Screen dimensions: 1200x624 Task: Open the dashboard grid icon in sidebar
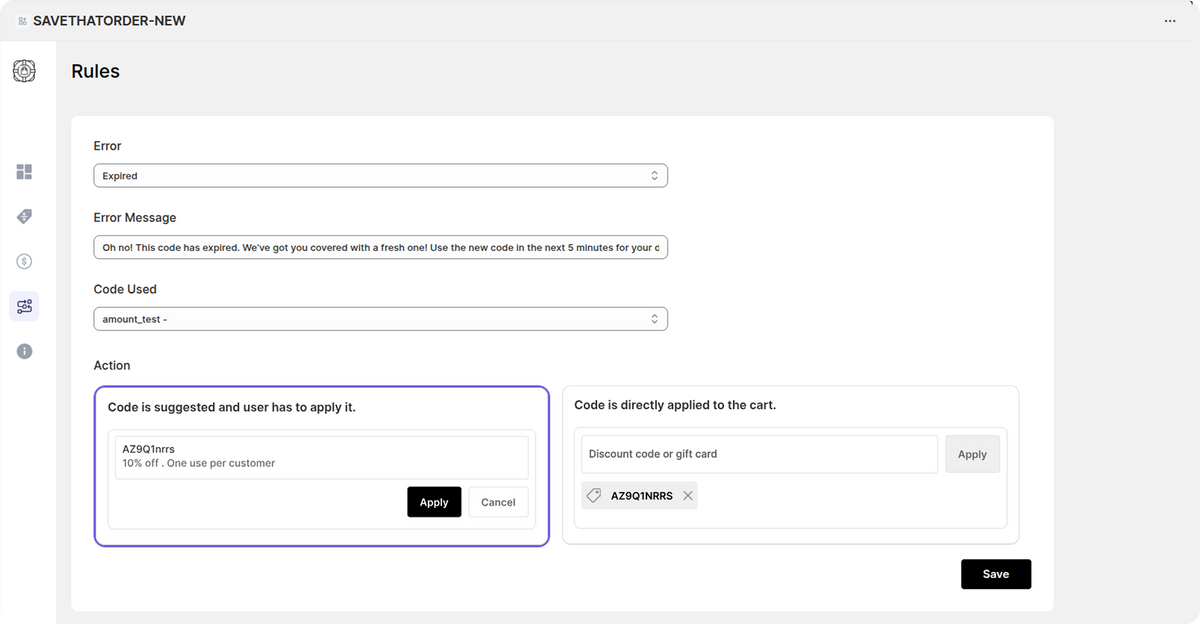click(x=24, y=172)
